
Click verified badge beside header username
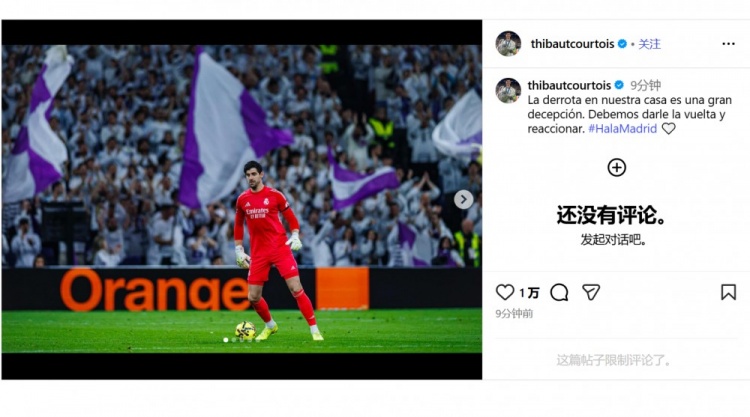tap(622, 44)
